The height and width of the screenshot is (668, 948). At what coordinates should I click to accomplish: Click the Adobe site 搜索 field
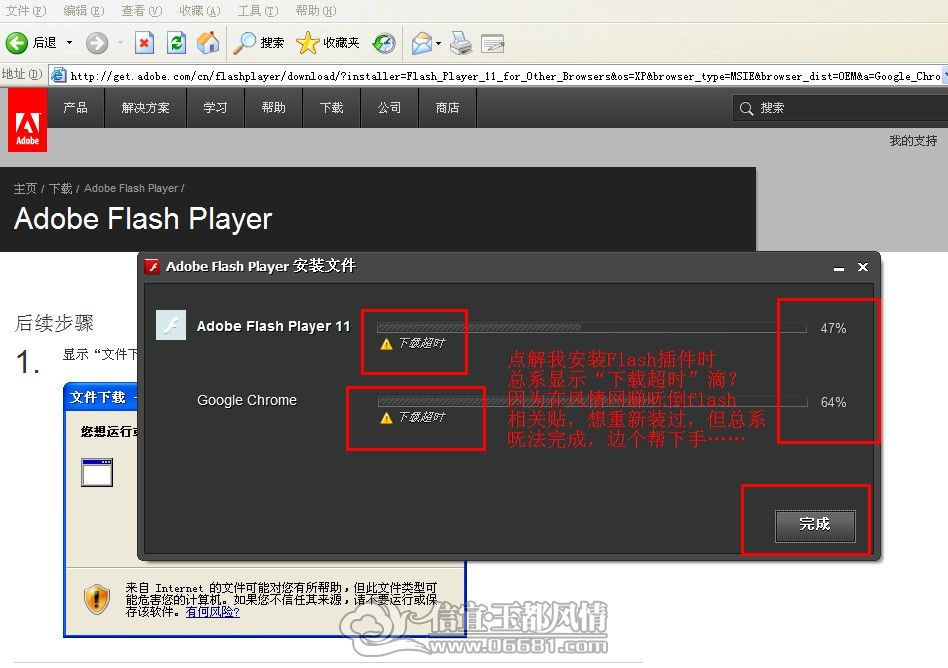tap(840, 108)
